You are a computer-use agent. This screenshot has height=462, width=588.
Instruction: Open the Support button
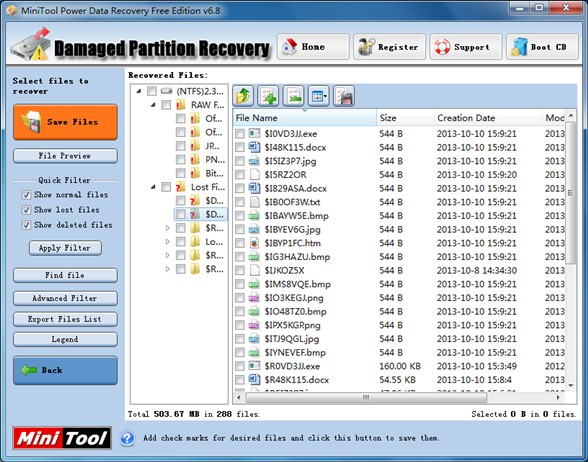point(466,46)
